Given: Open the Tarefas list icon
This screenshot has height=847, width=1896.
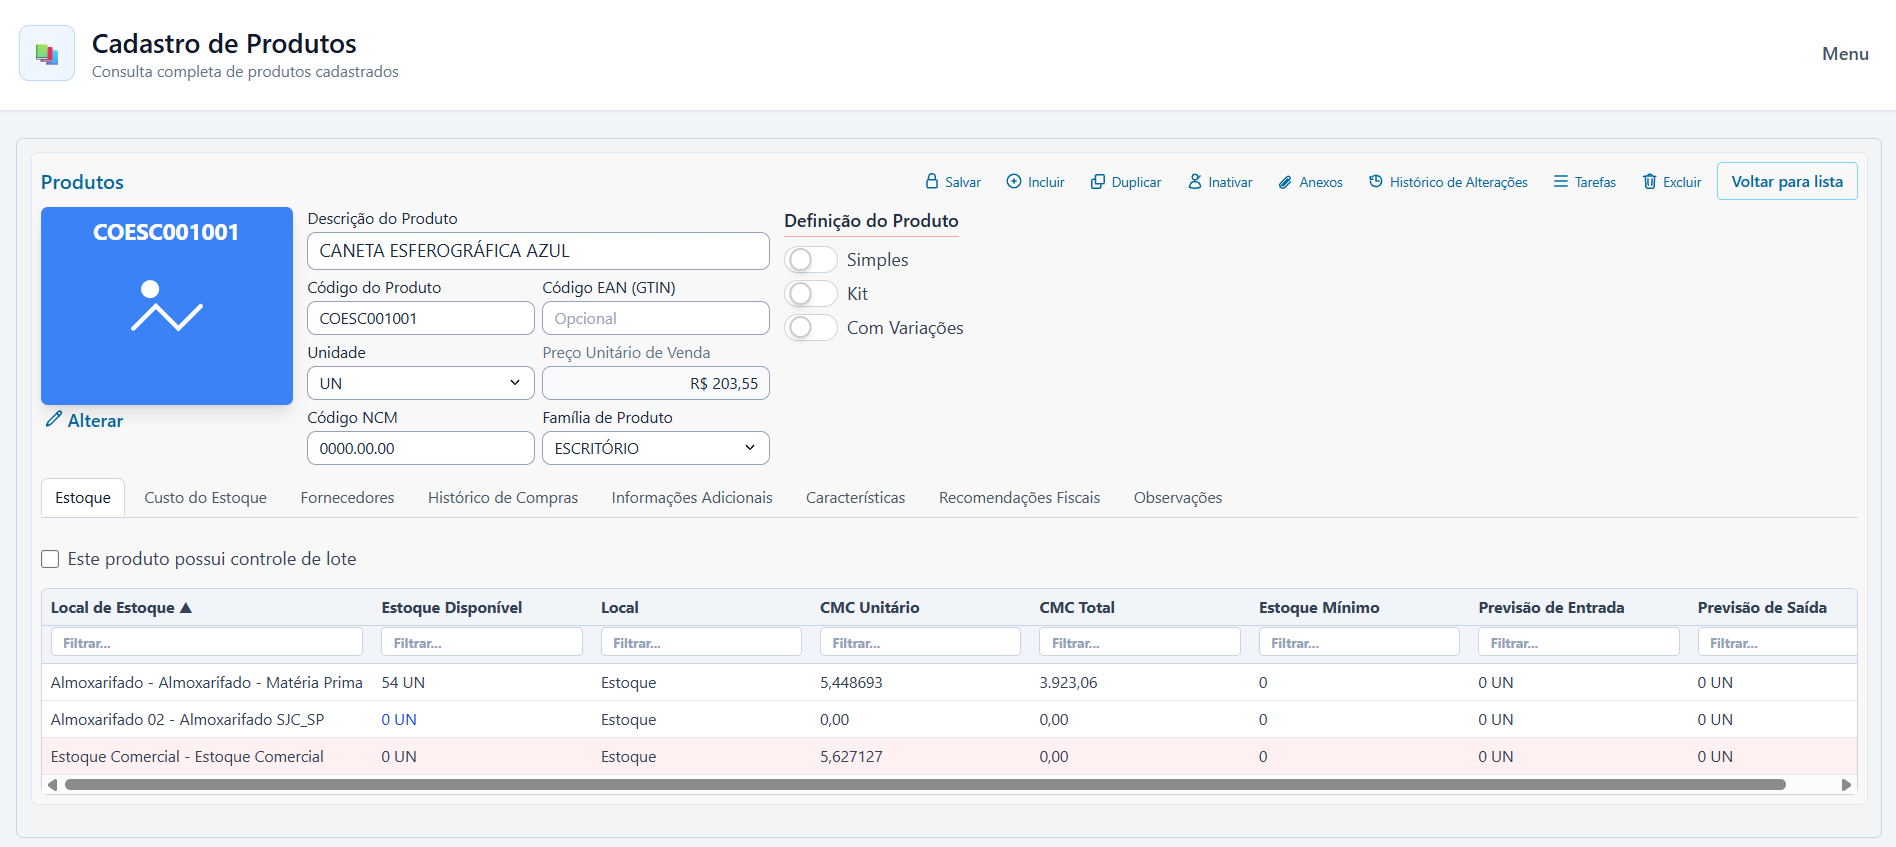Looking at the screenshot, I should click(1561, 181).
